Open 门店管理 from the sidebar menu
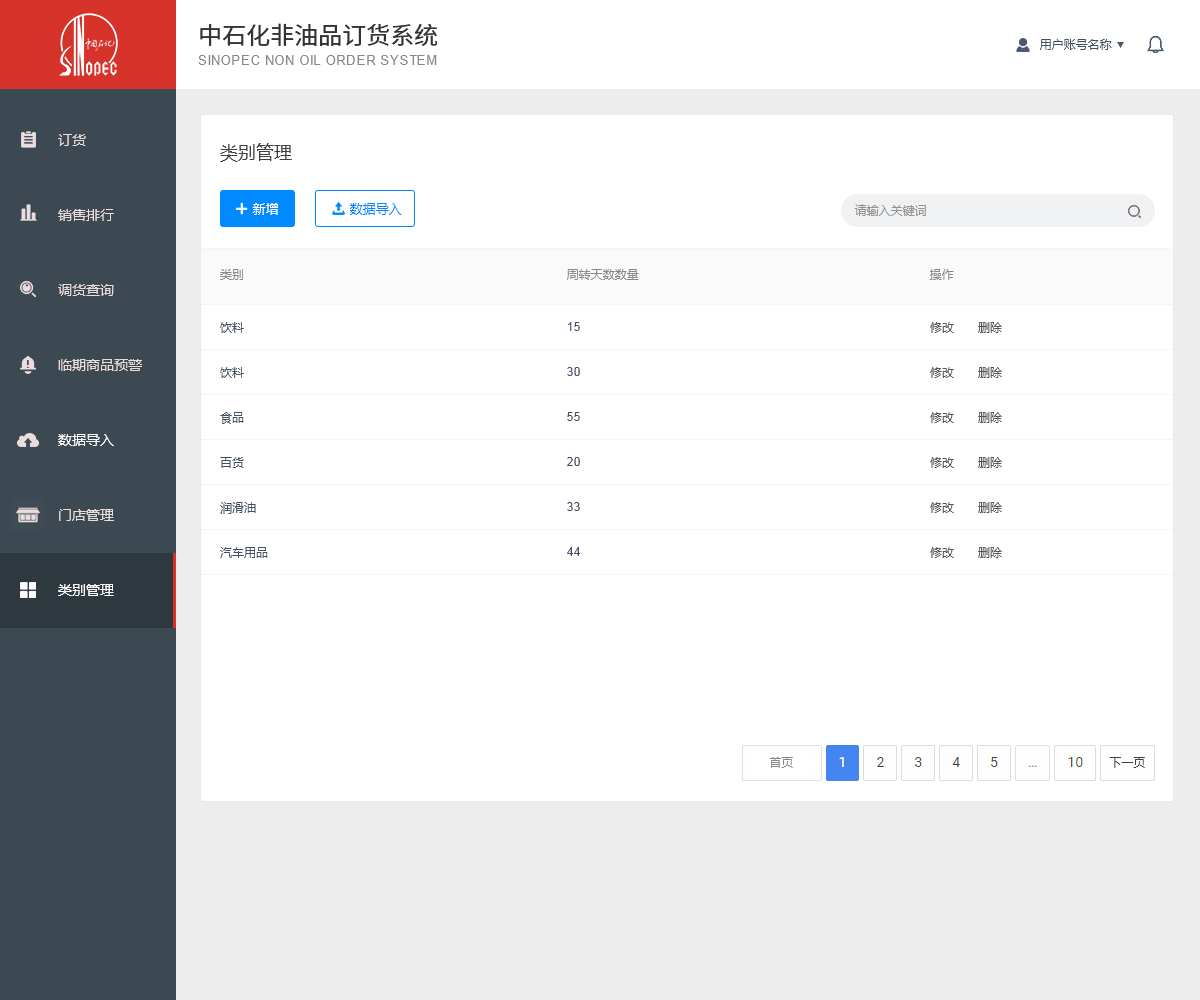 click(86, 516)
